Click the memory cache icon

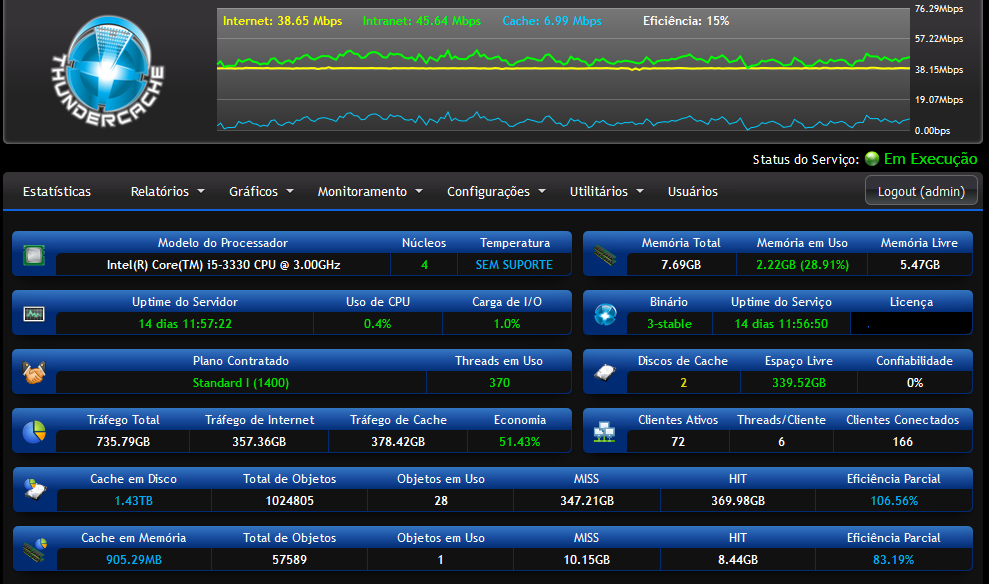(35, 549)
